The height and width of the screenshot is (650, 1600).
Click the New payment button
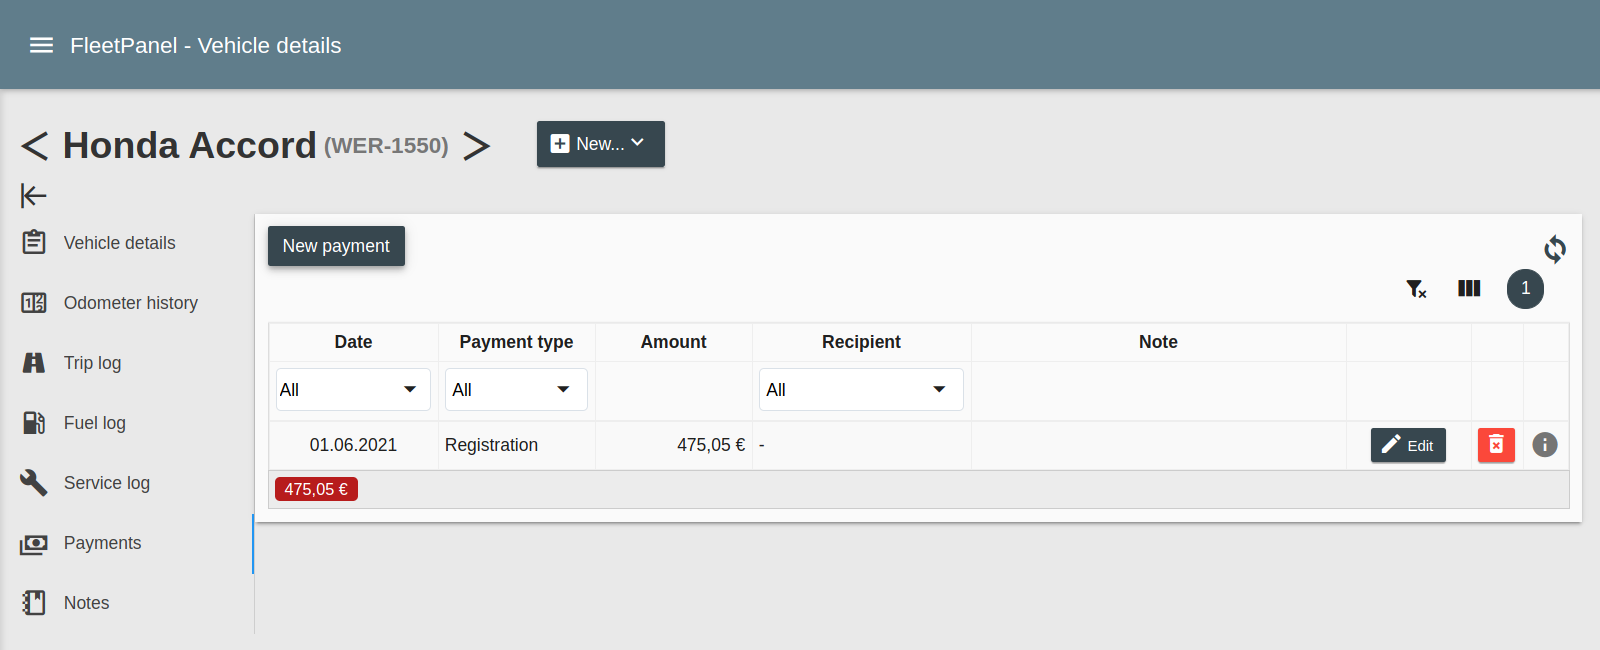[x=336, y=246]
